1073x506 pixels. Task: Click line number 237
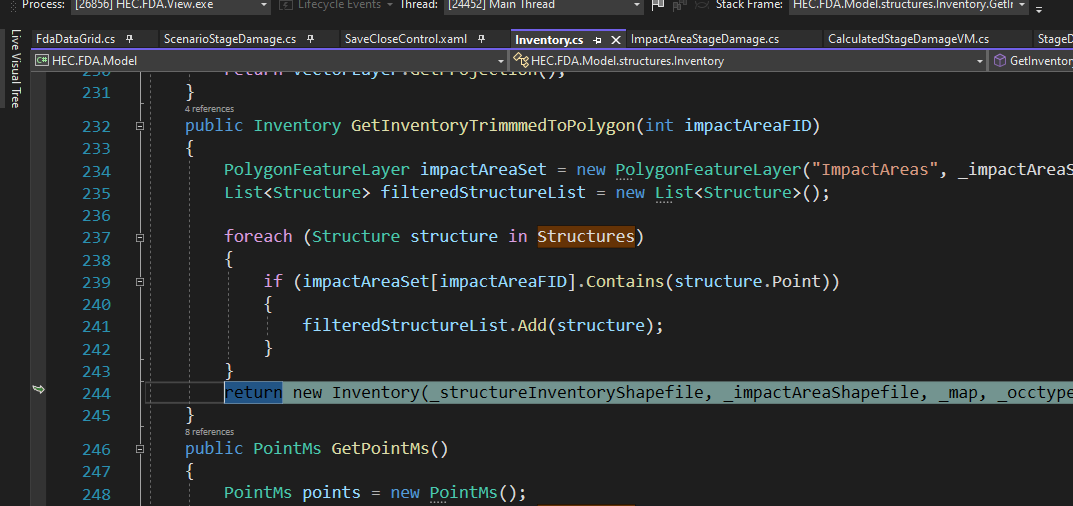click(x=96, y=238)
